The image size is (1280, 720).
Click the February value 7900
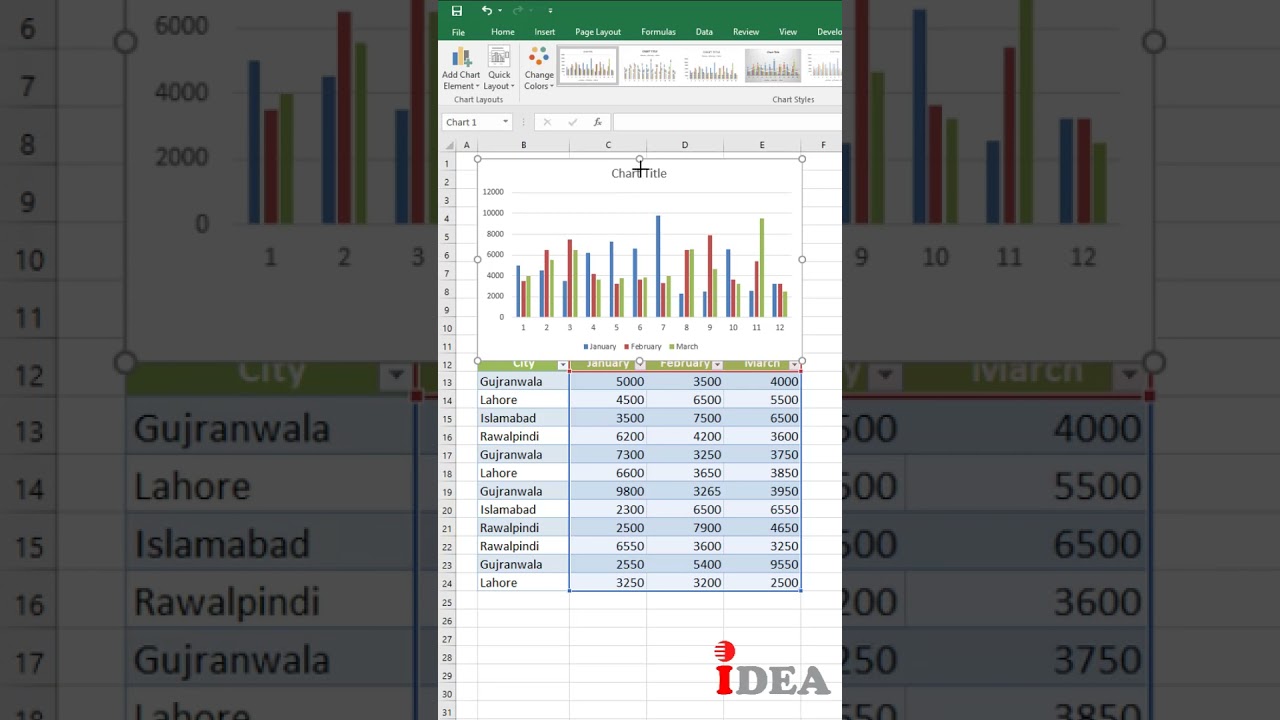coord(707,528)
